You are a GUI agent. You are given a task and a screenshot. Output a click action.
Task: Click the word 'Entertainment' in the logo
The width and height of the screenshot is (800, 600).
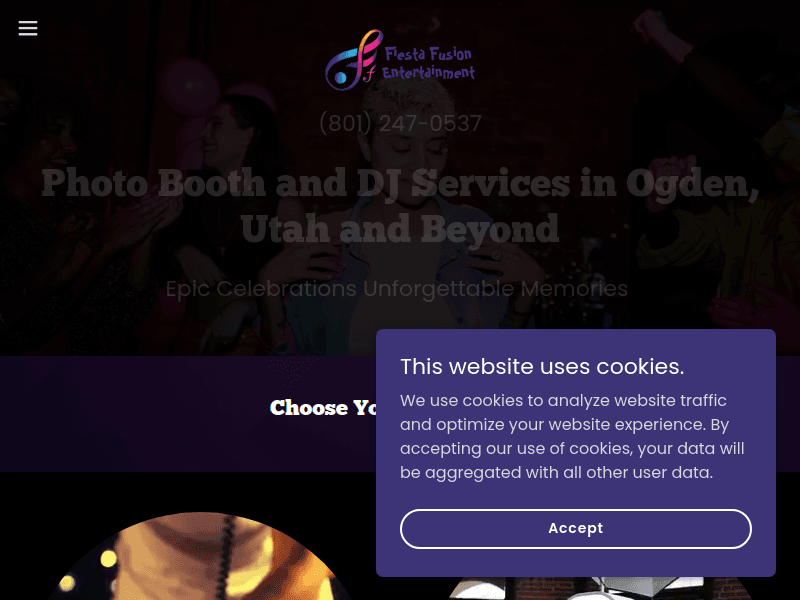[x=429, y=72]
